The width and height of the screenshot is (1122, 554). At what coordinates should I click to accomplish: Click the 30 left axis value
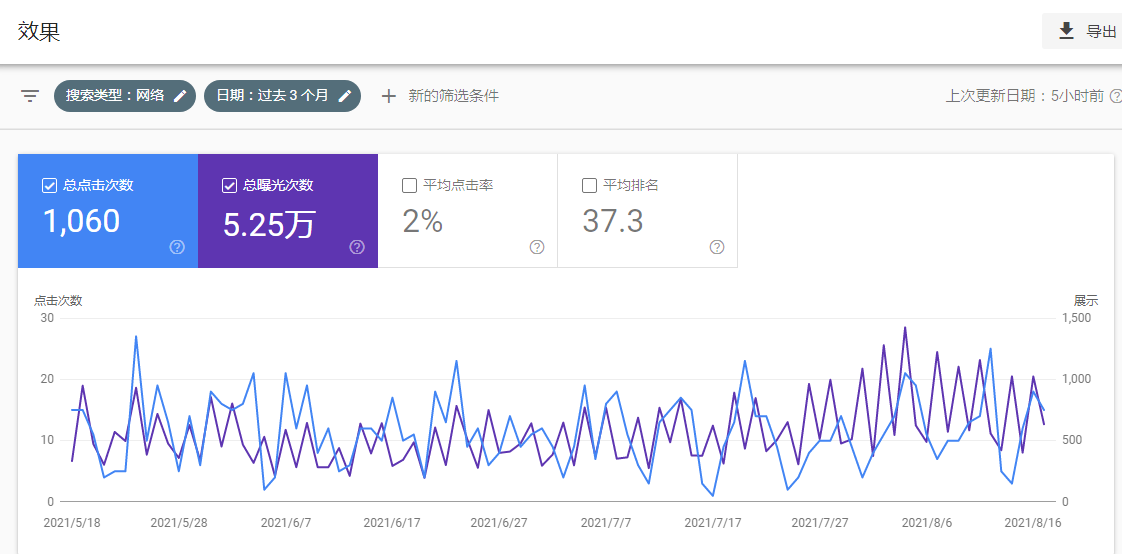[x=47, y=317]
